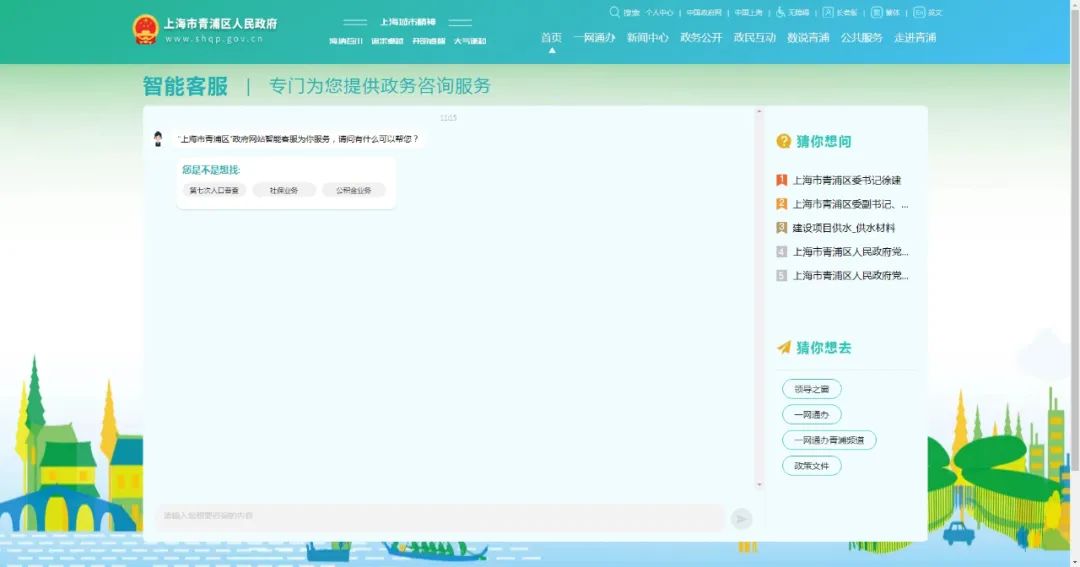This screenshot has height=567, width=1080.
Task: Click the 长者版 elderly mode icon
Action: click(x=828, y=12)
